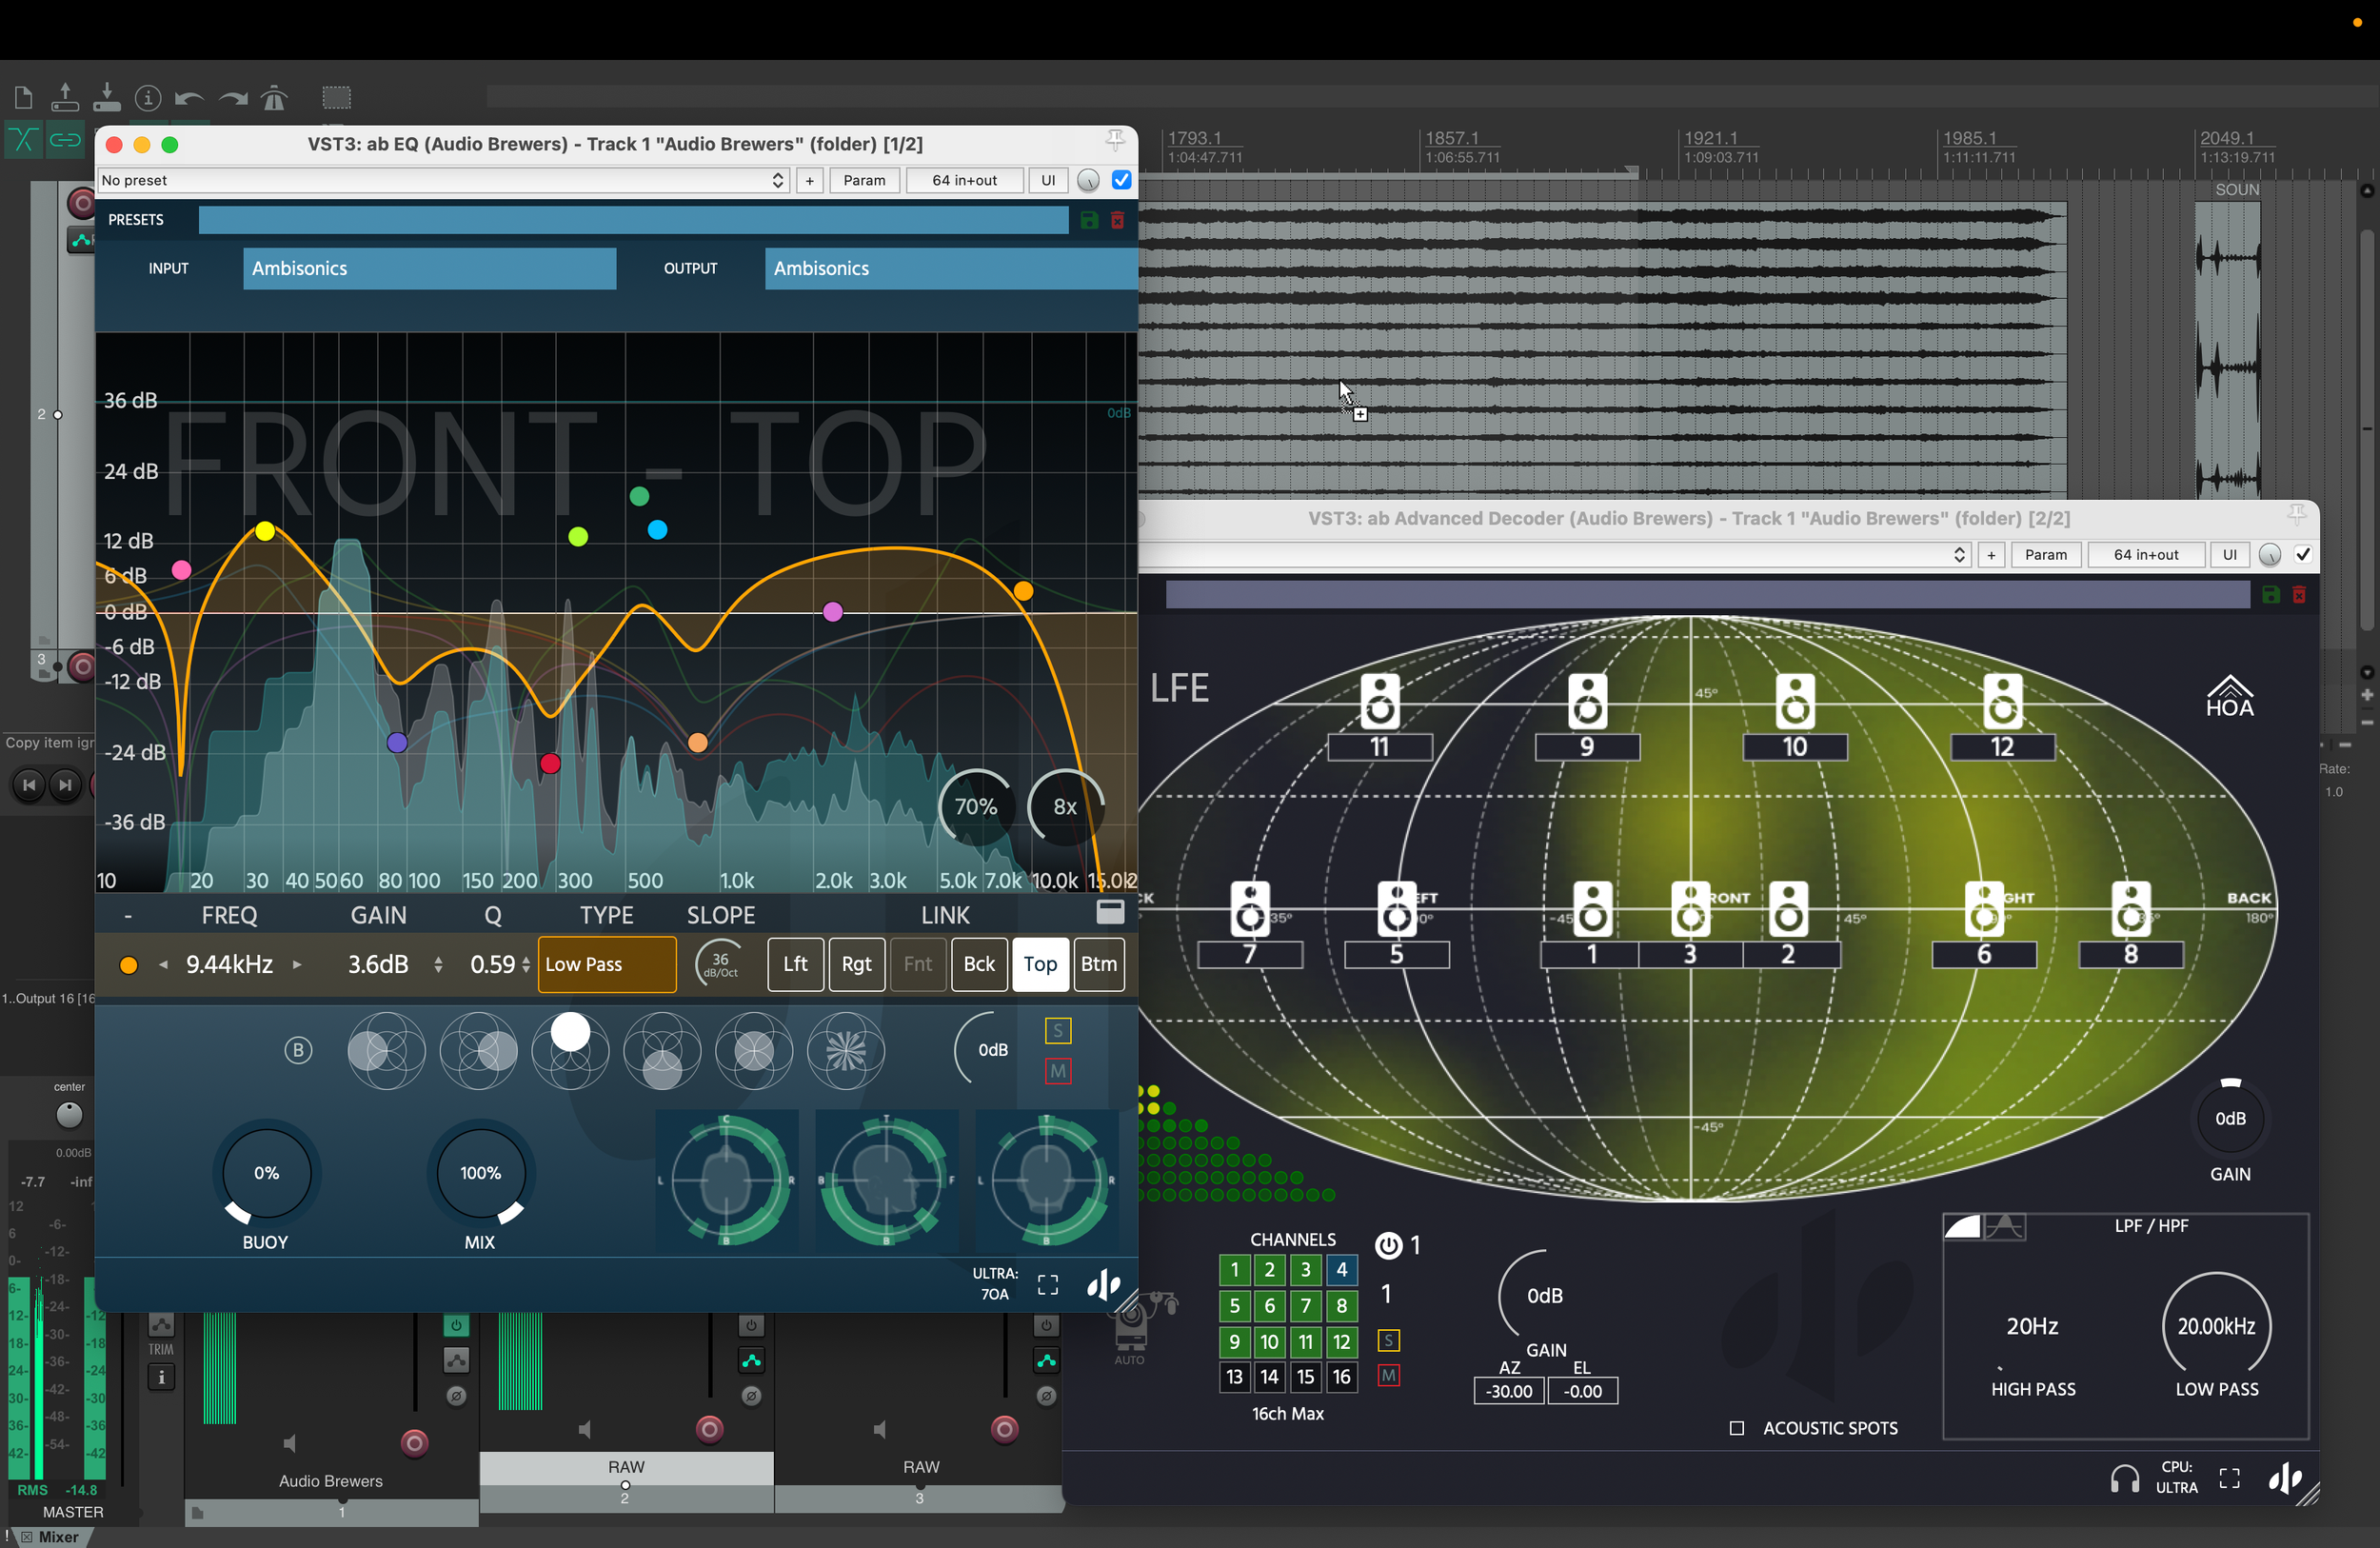Click the go-to-start transport button
The image size is (2380, 1548).
29,785
